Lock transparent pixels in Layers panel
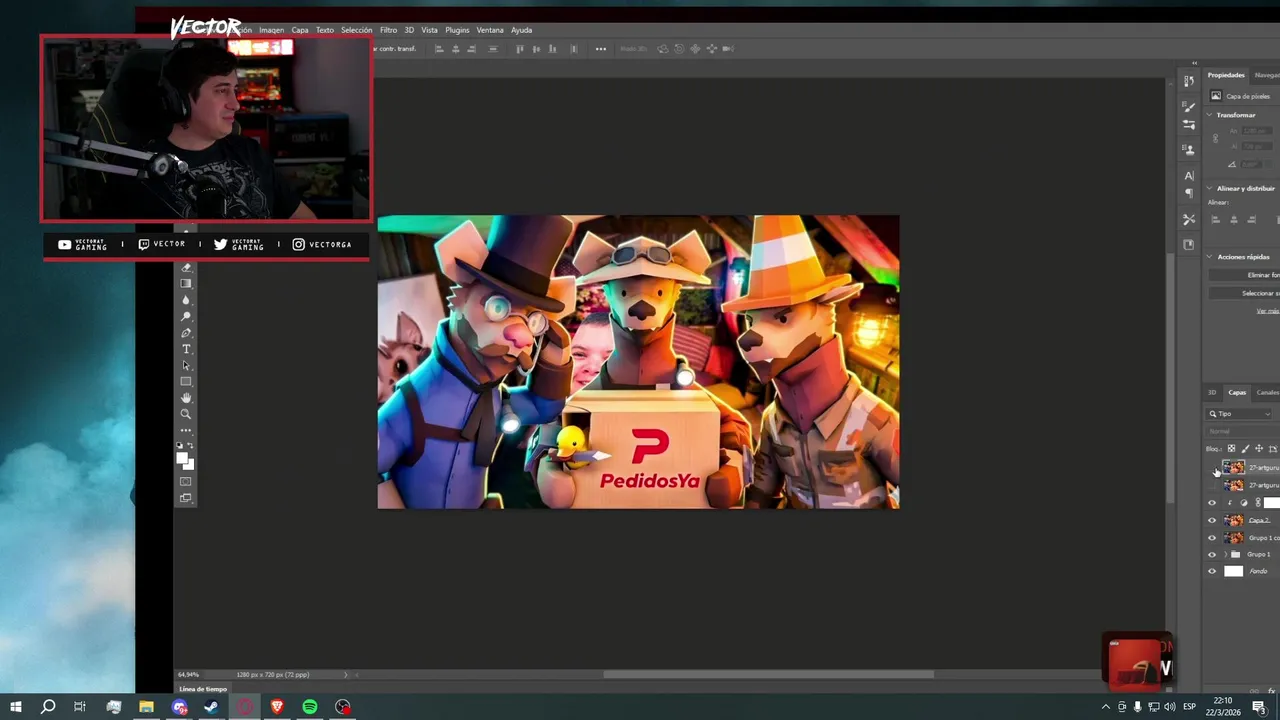 pyautogui.click(x=1232, y=449)
